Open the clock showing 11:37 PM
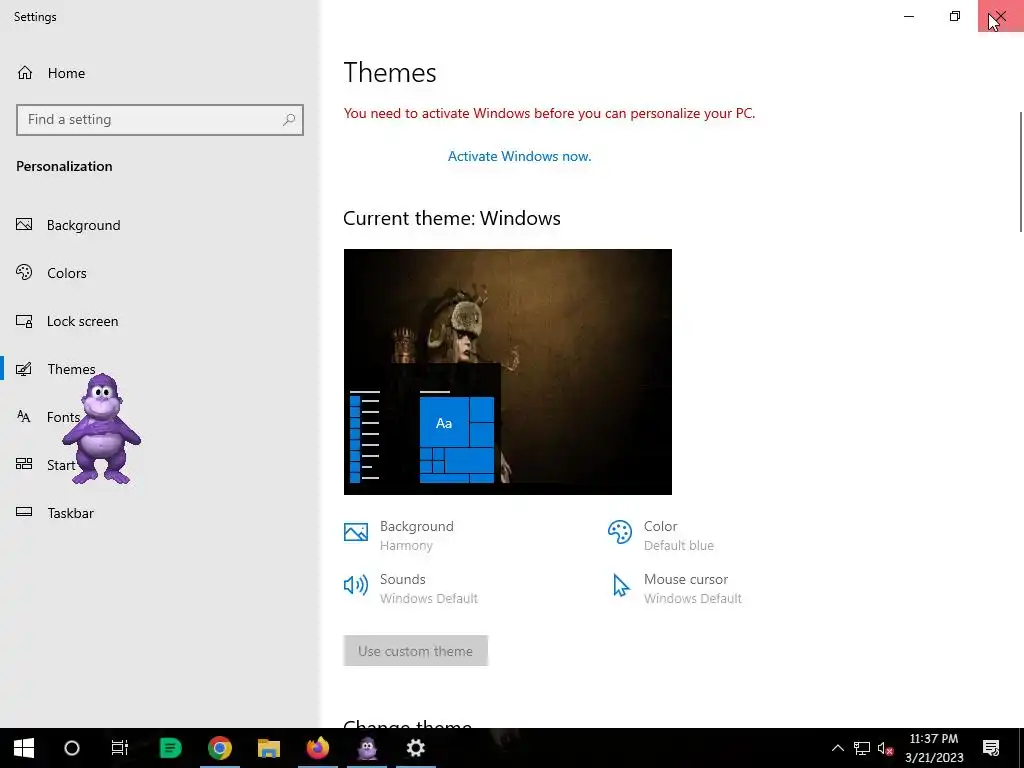Viewport: 1024px width, 768px height. coord(934,748)
